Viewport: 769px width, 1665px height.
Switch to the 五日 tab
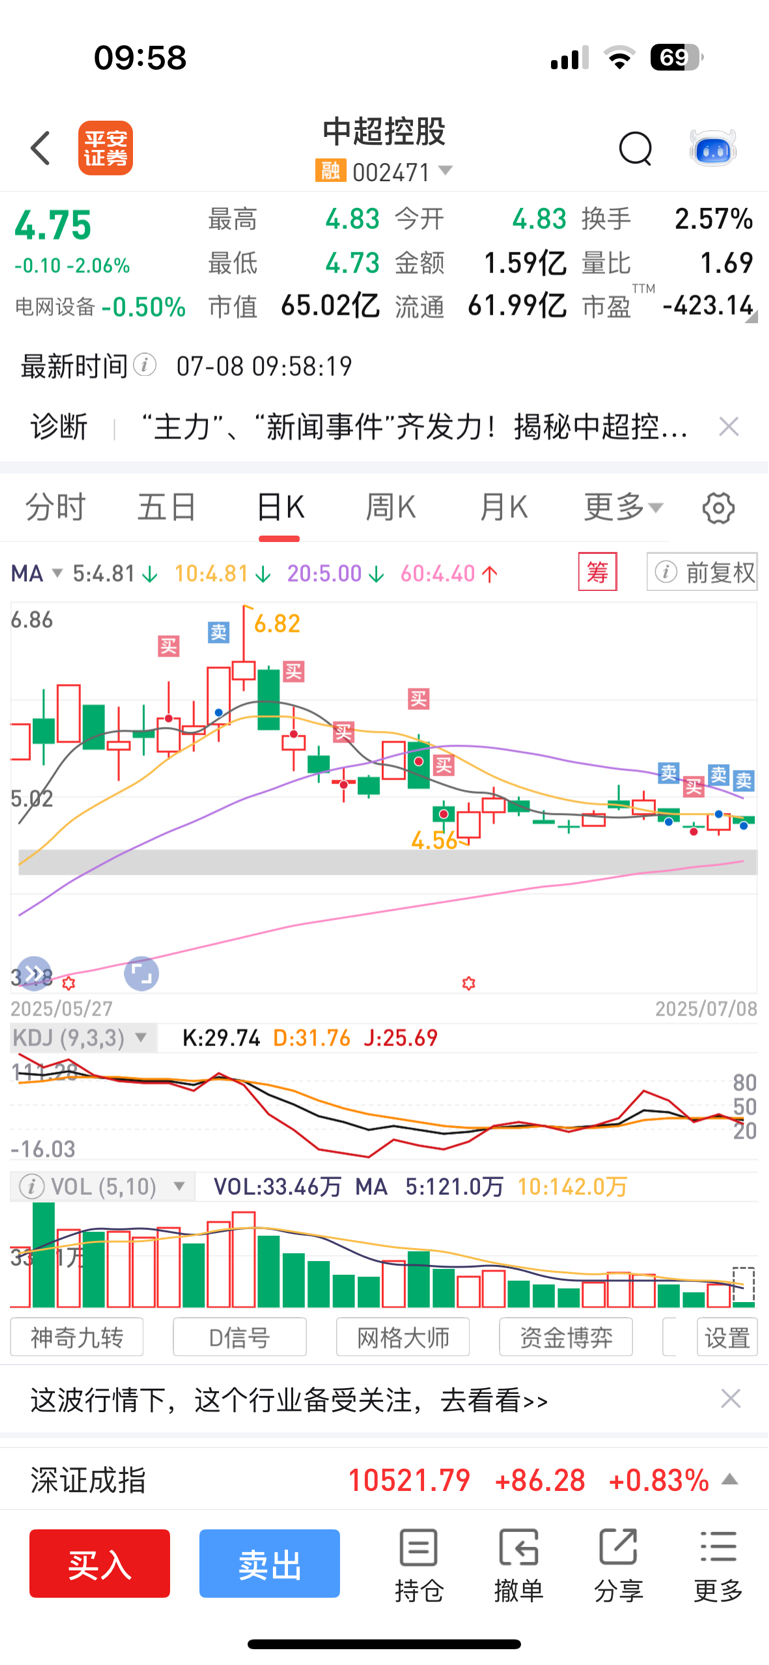click(166, 507)
